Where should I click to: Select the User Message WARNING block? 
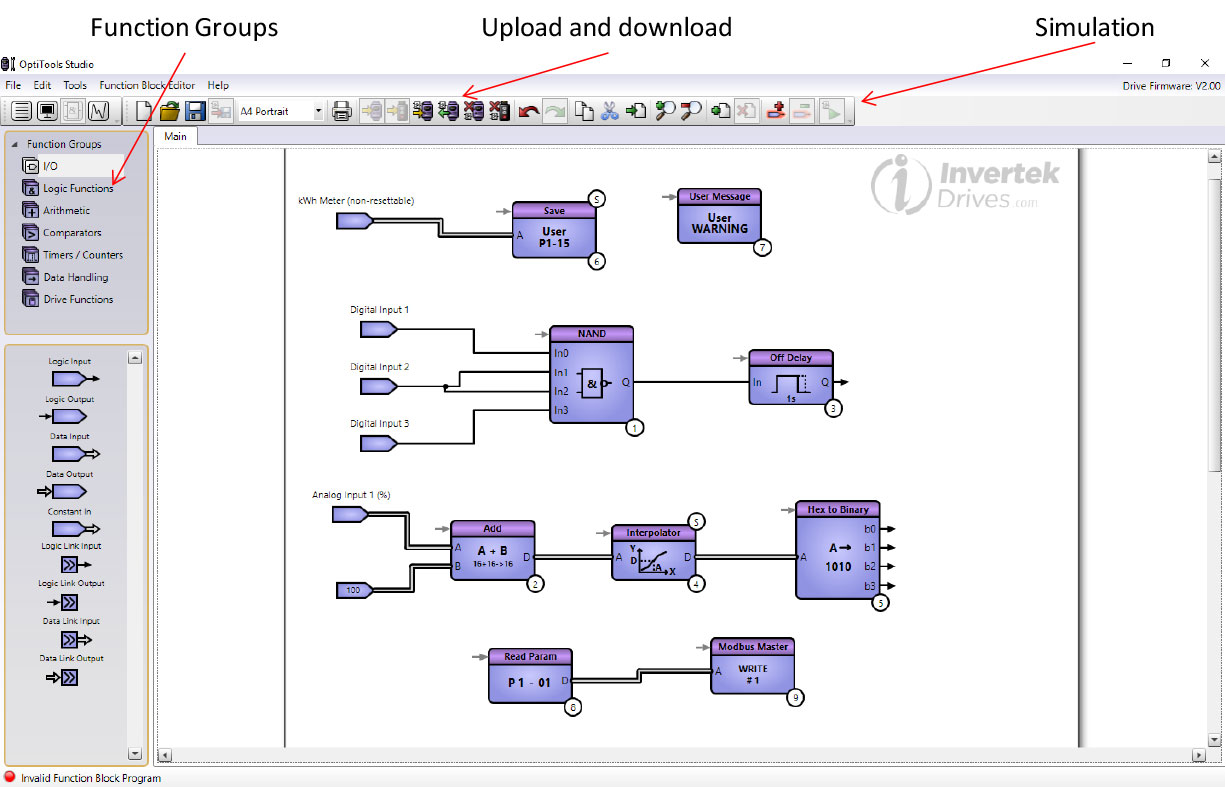[x=719, y=215]
